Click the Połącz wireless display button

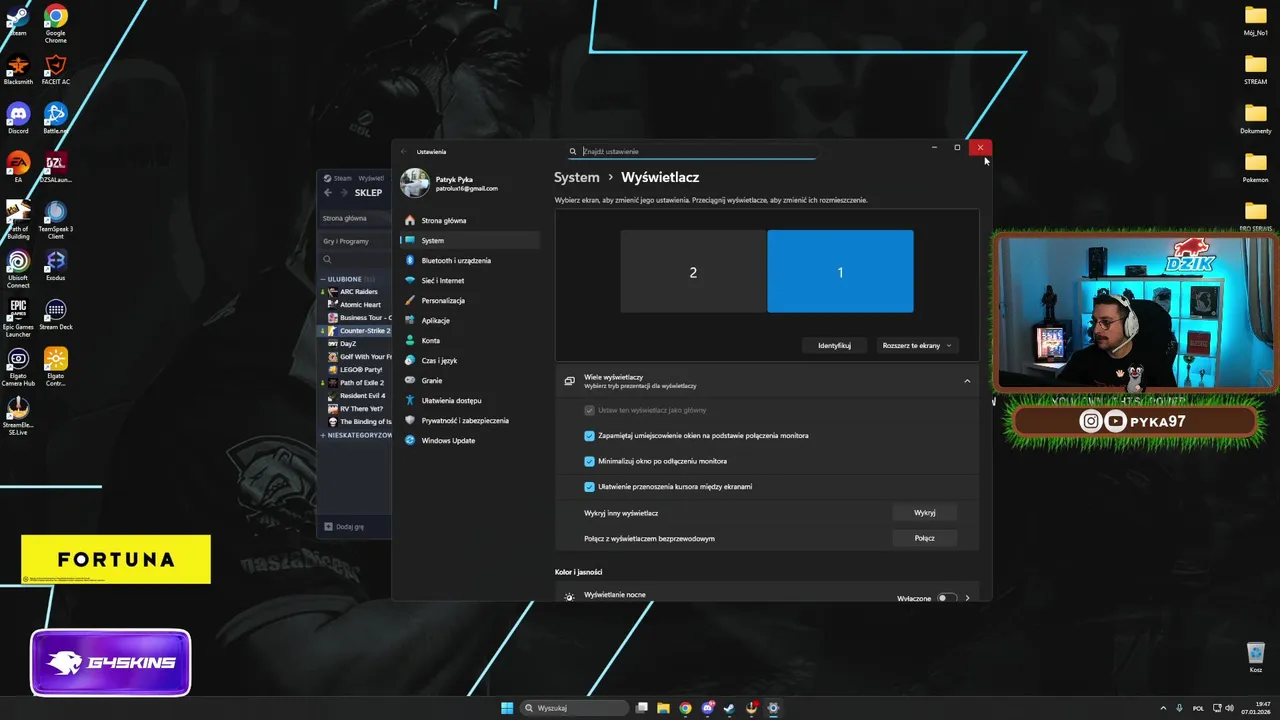coord(924,538)
